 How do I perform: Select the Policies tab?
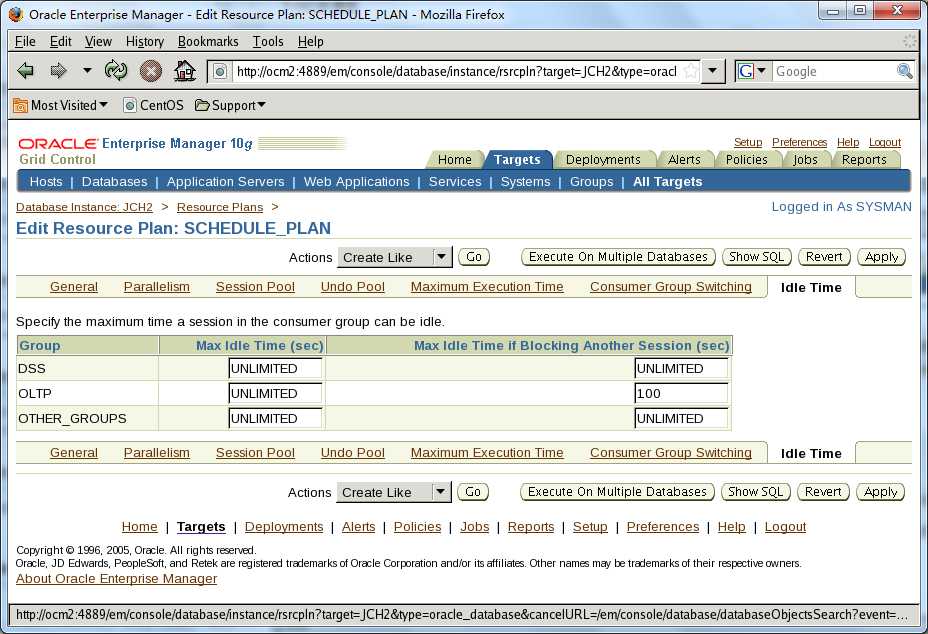pyautogui.click(x=746, y=160)
